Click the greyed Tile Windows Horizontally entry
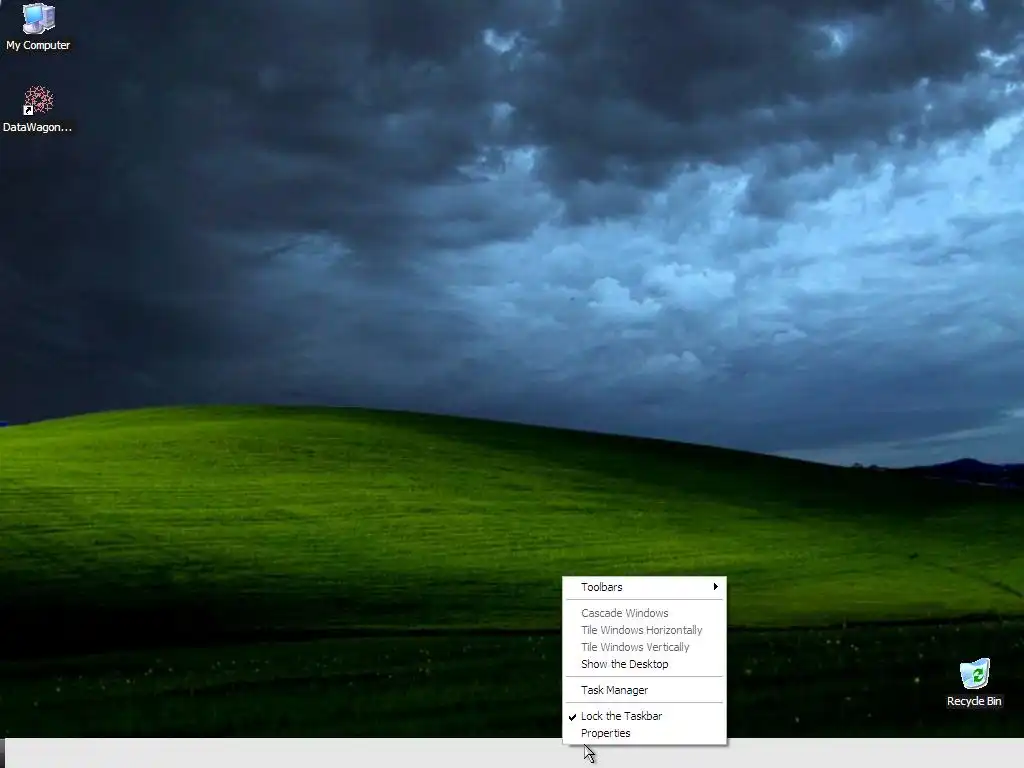 (645, 630)
